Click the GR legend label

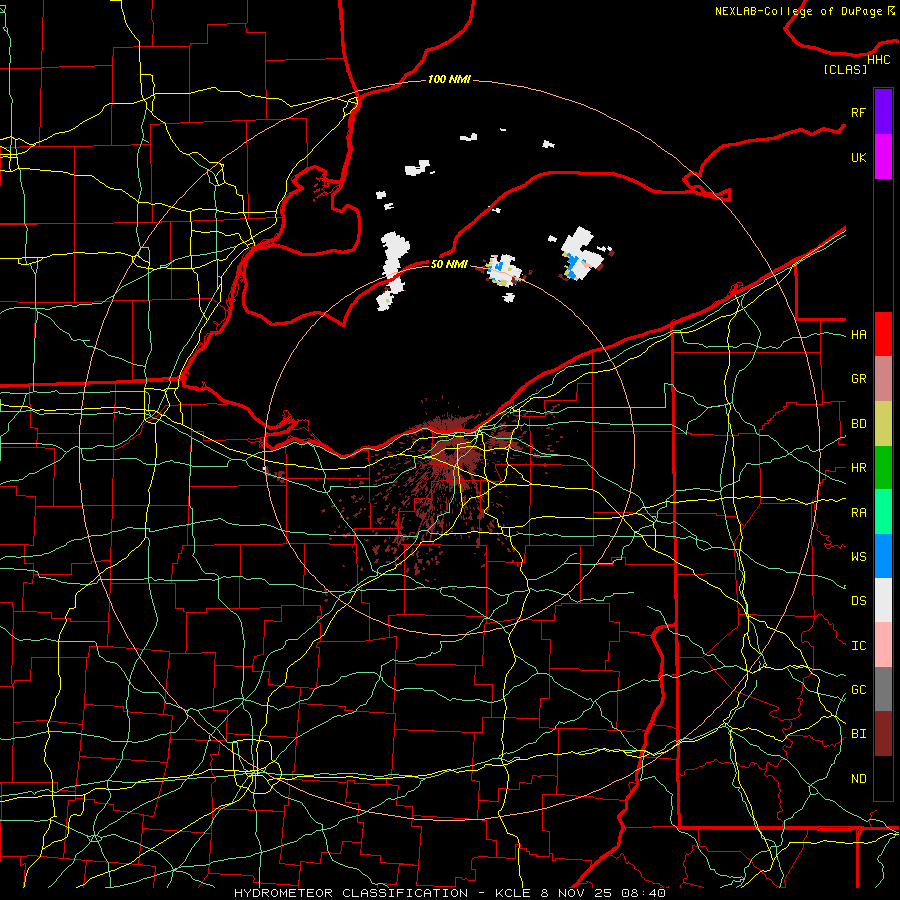click(x=858, y=379)
